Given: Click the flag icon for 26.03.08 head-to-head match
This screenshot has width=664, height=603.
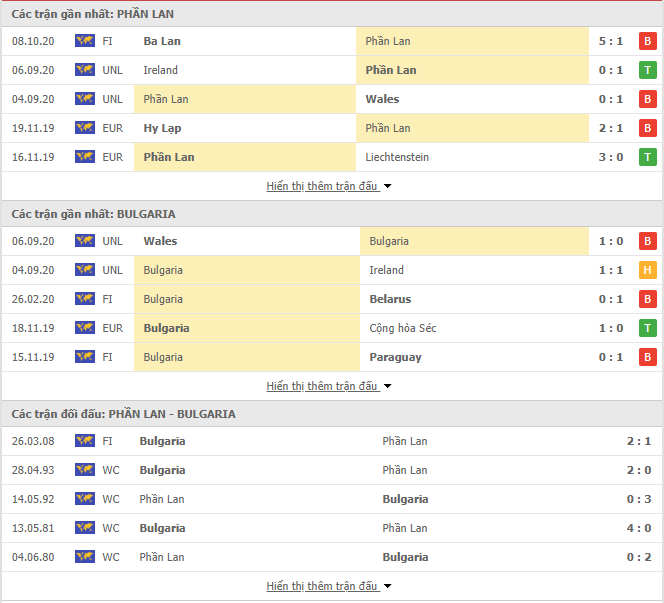Looking at the screenshot, I should click(85, 441).
